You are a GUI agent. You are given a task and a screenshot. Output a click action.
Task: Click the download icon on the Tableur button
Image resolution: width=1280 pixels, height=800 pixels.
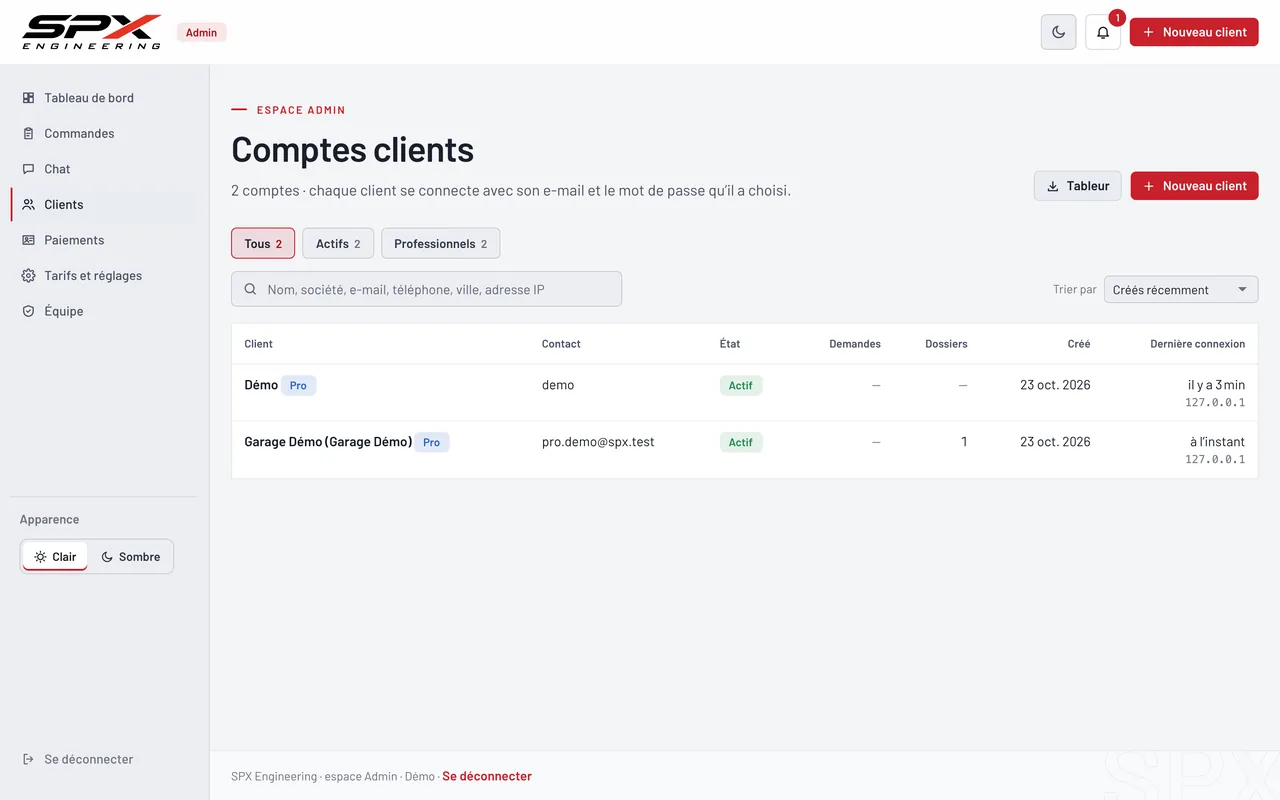point(1052,186)
